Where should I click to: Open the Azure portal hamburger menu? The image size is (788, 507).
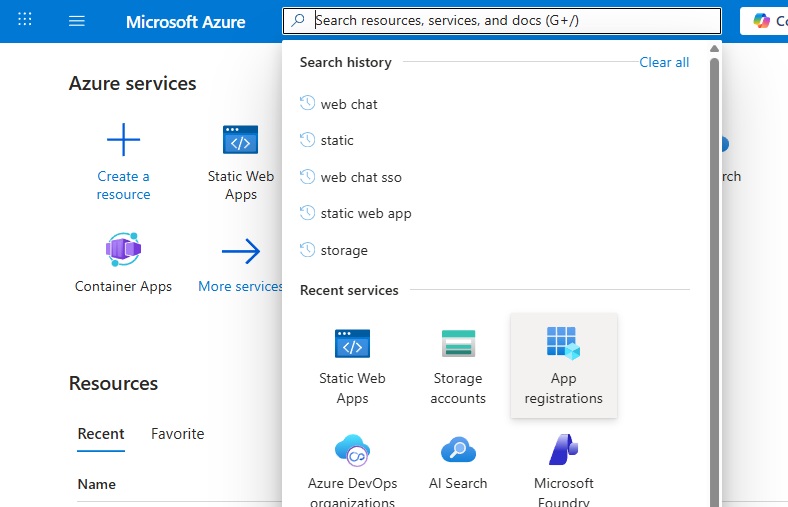coord(77,21)
